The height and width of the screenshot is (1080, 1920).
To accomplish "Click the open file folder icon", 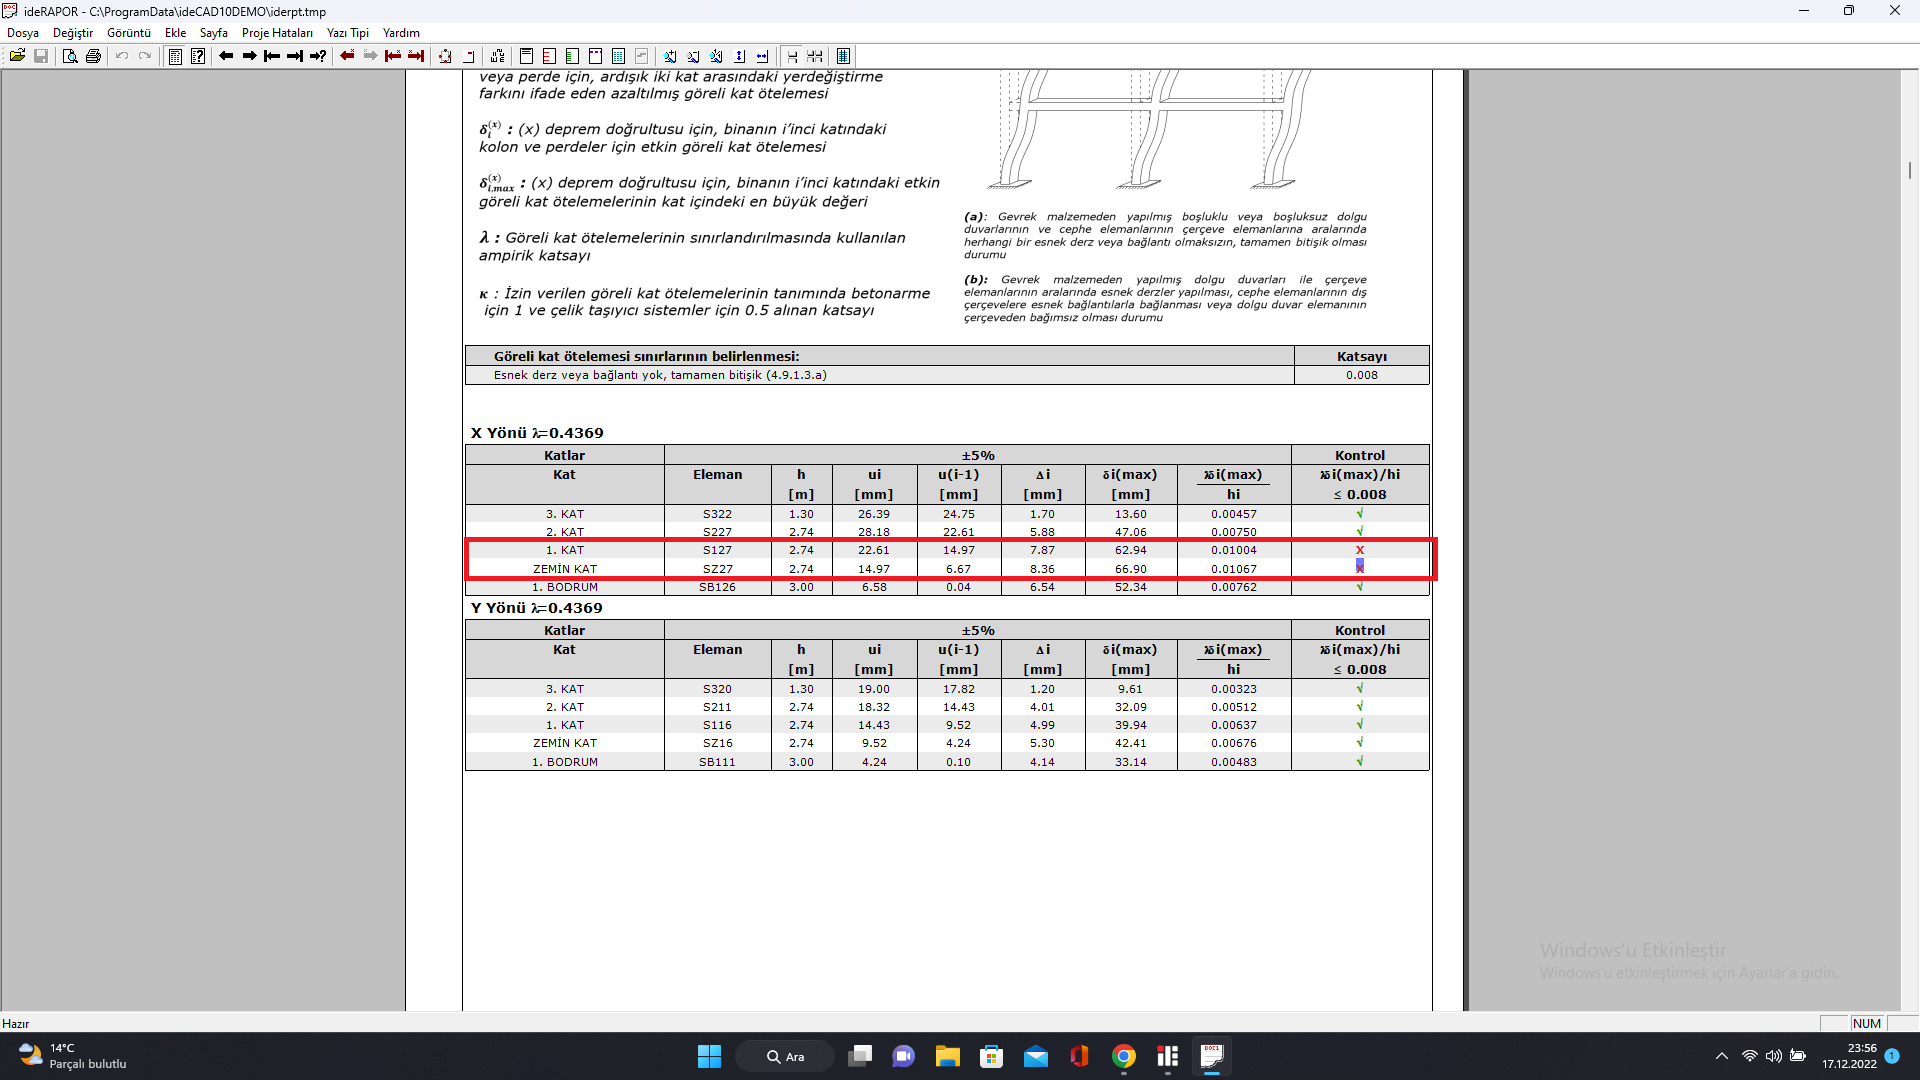I will pyautogui.click(x=17, y=56).
